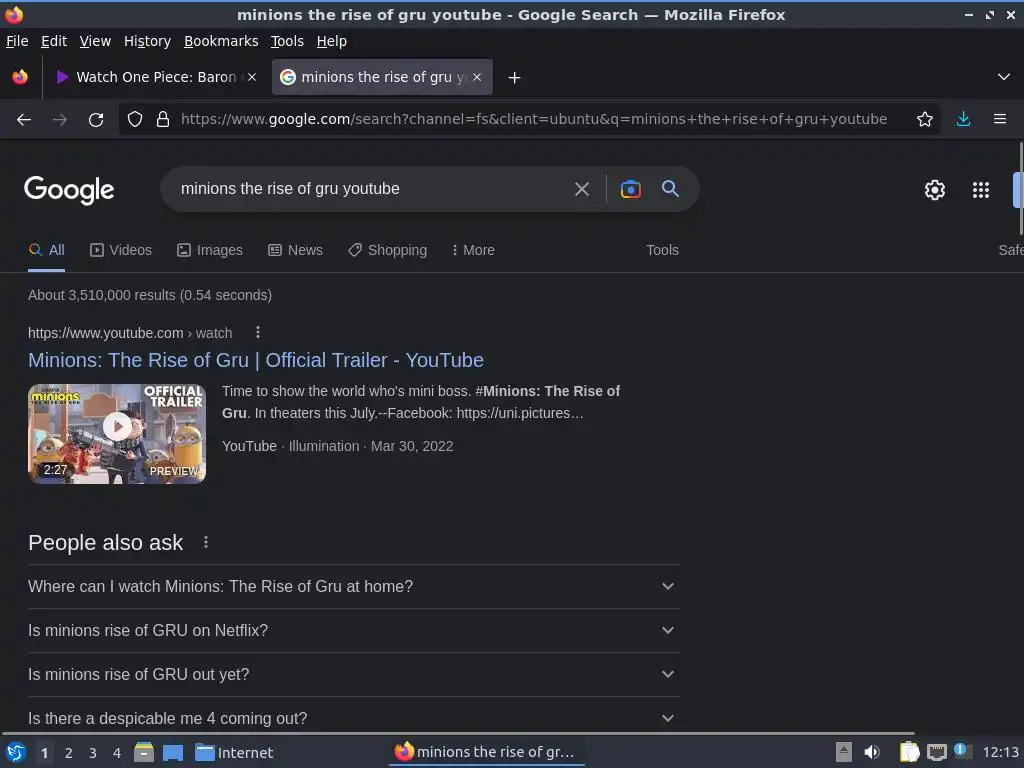Open the File menu

(x=17, y=41)
